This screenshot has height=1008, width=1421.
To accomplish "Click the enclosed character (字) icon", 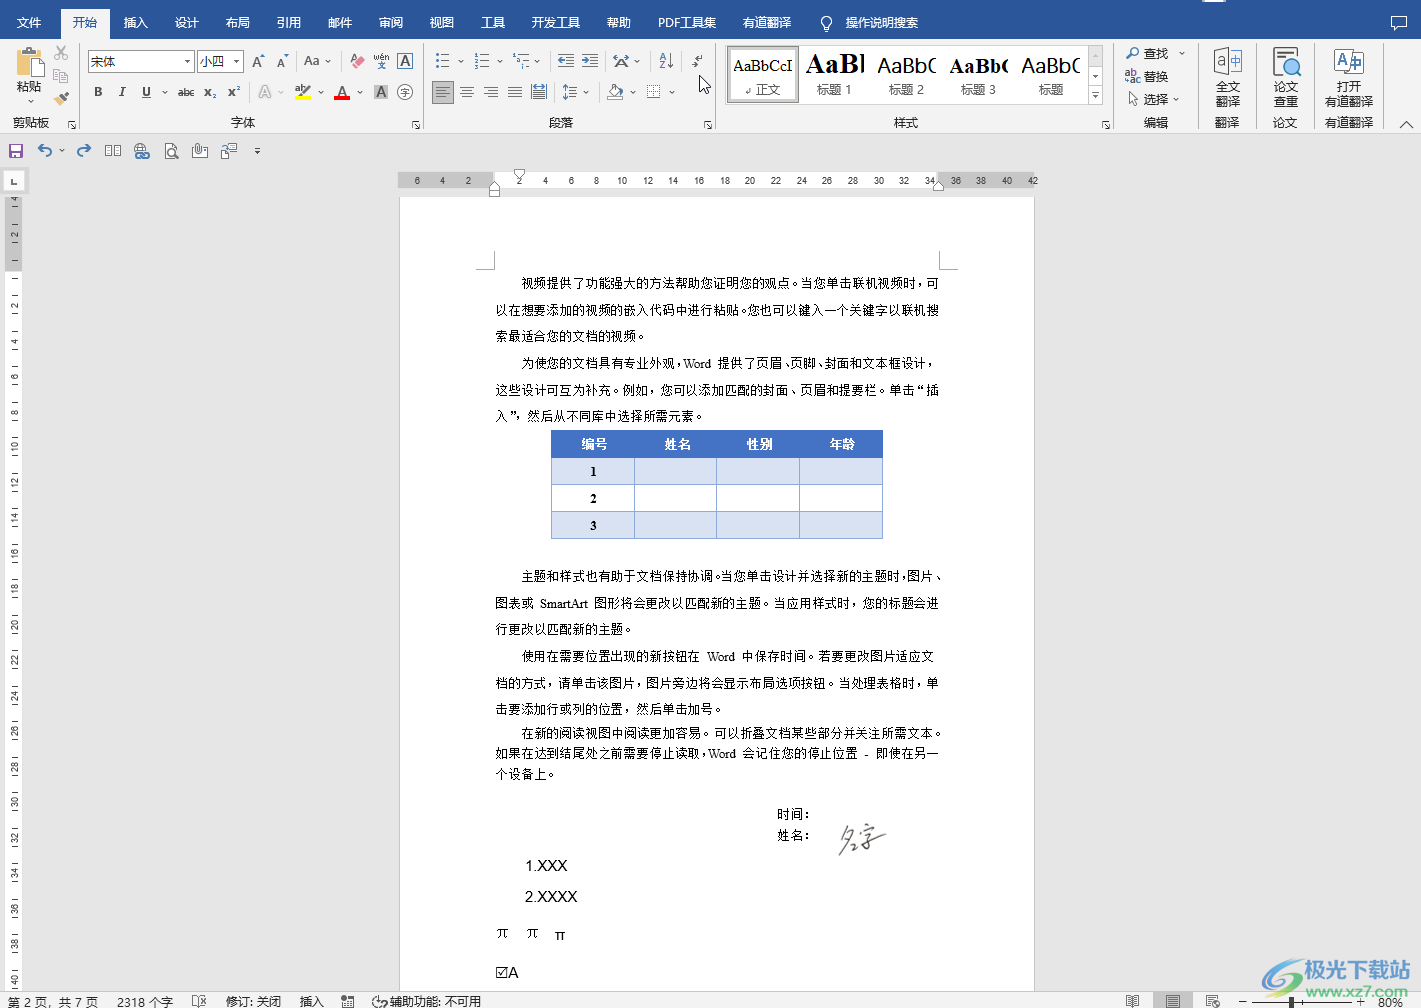I will 405,92.
